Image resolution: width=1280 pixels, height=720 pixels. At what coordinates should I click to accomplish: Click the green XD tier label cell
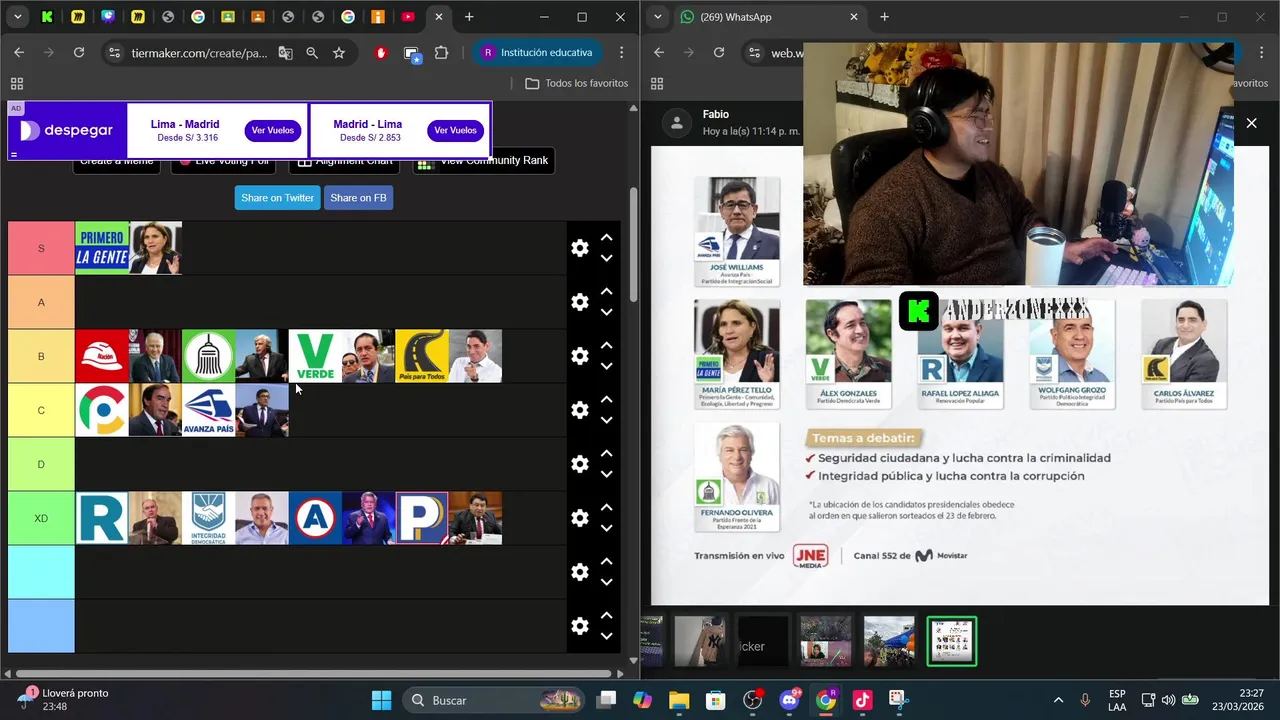41,518
